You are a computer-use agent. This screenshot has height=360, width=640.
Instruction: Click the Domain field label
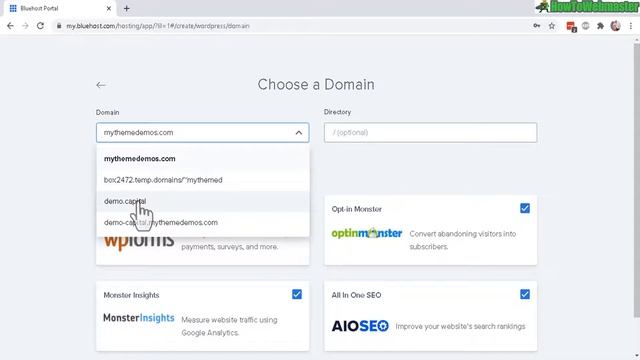coord(107,112)
